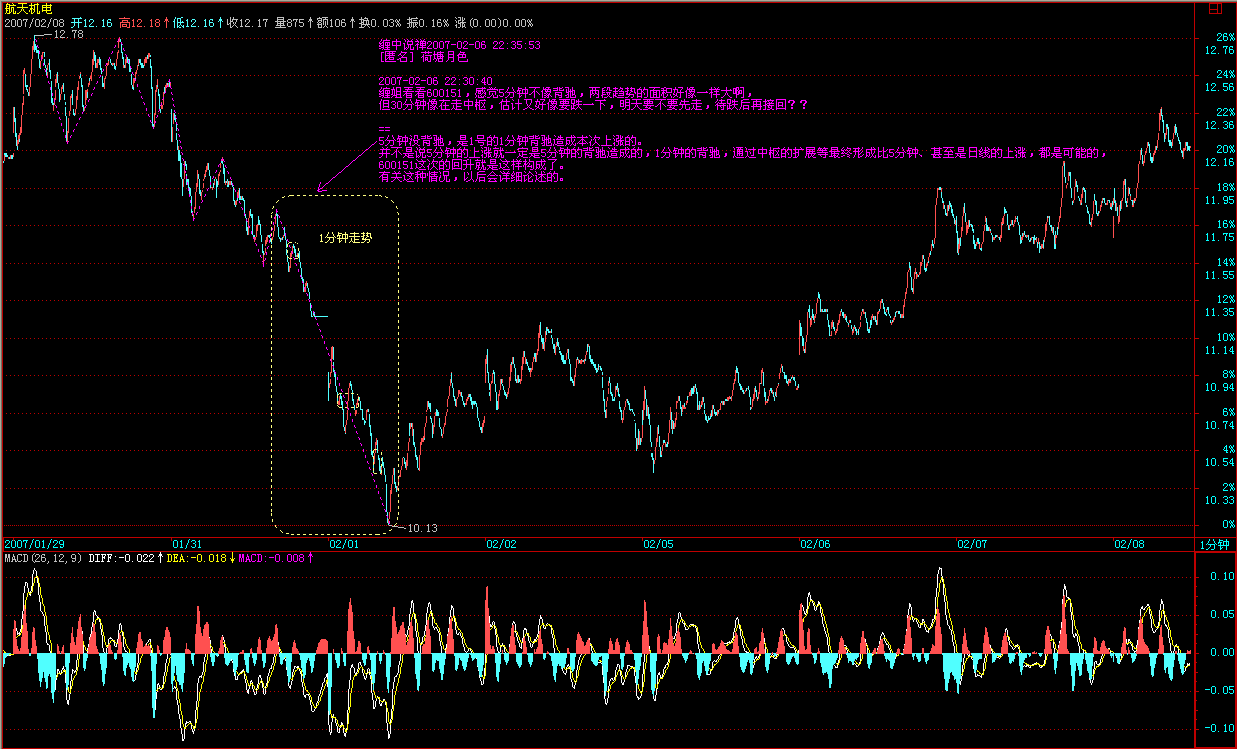Viewport: 1237px width, 749px height.
Task: Click the 0.10 level on MACD axis
Action: [x=1222, y=577]
